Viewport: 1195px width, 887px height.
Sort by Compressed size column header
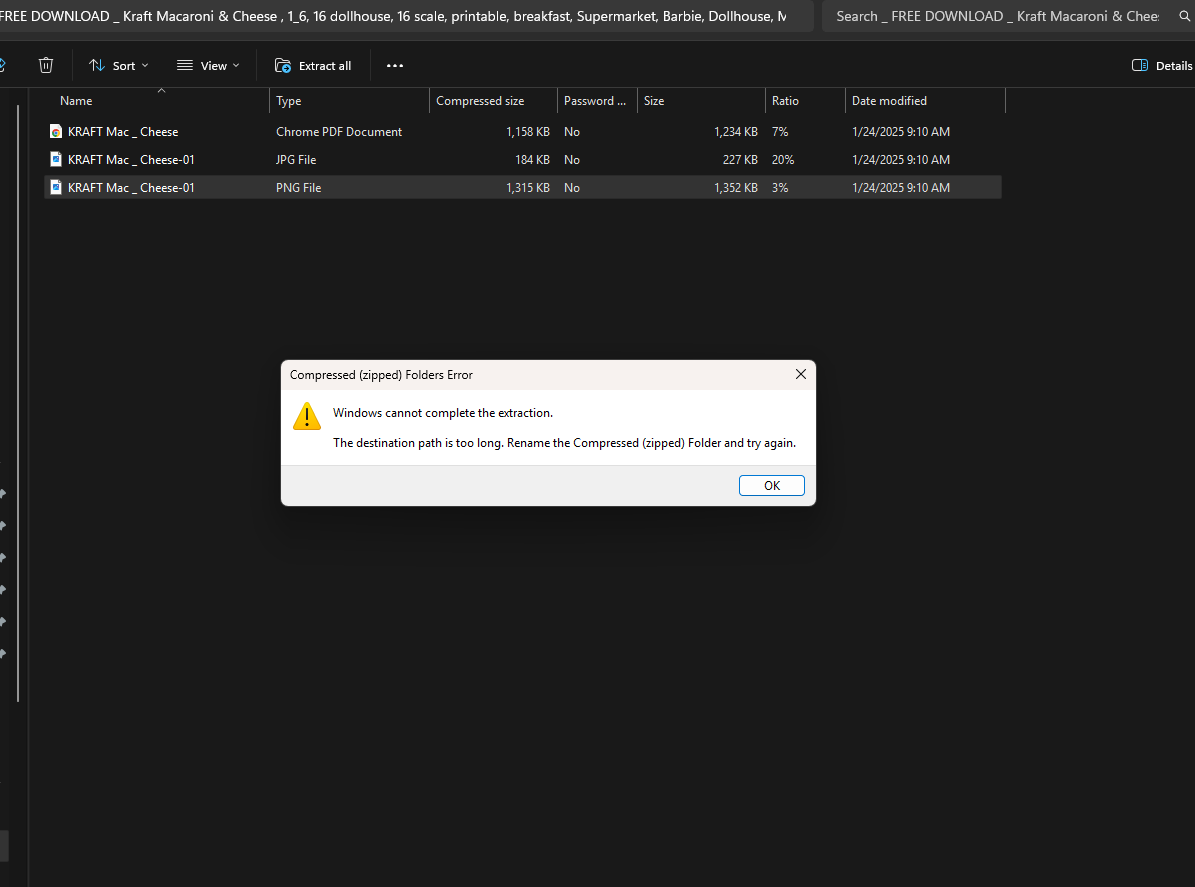(493, 101)
